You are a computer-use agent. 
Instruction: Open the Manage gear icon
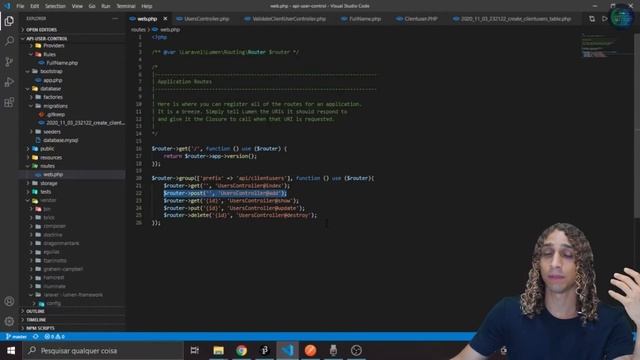point(9,321)
